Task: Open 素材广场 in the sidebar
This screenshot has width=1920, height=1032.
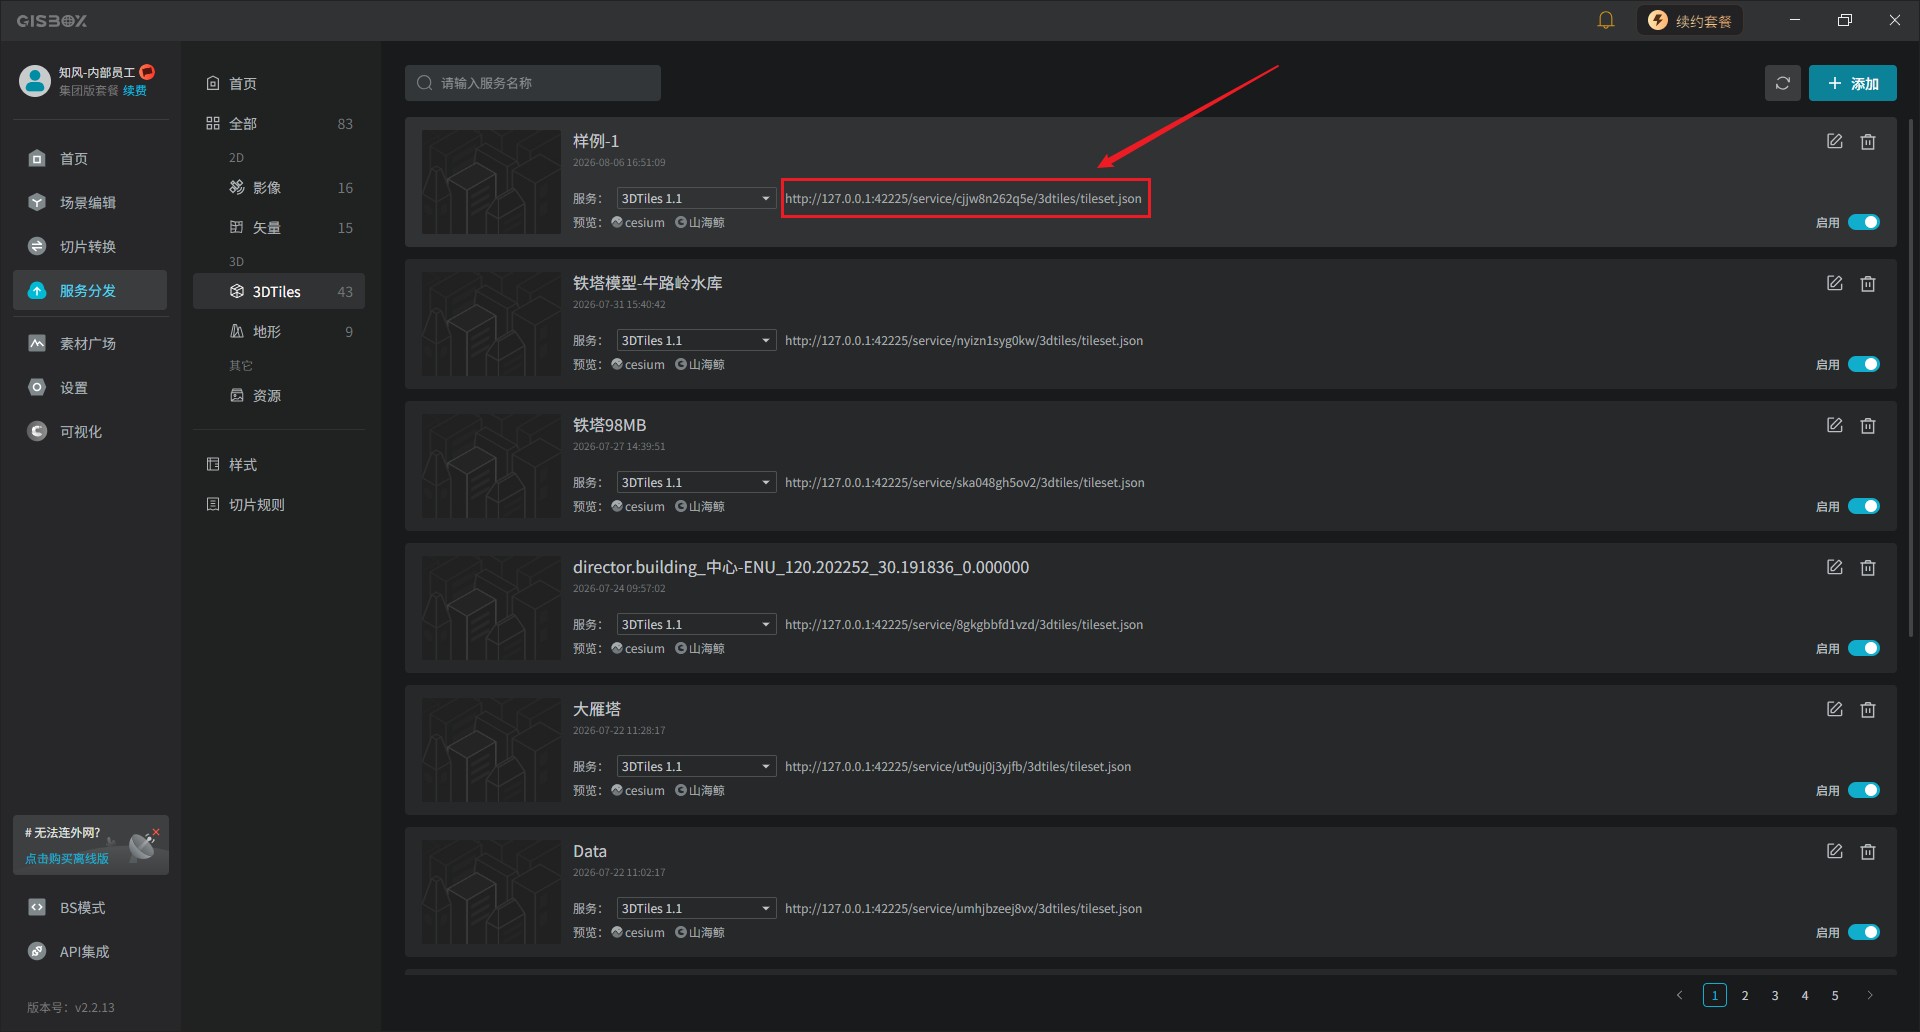Action: point(90,344)
